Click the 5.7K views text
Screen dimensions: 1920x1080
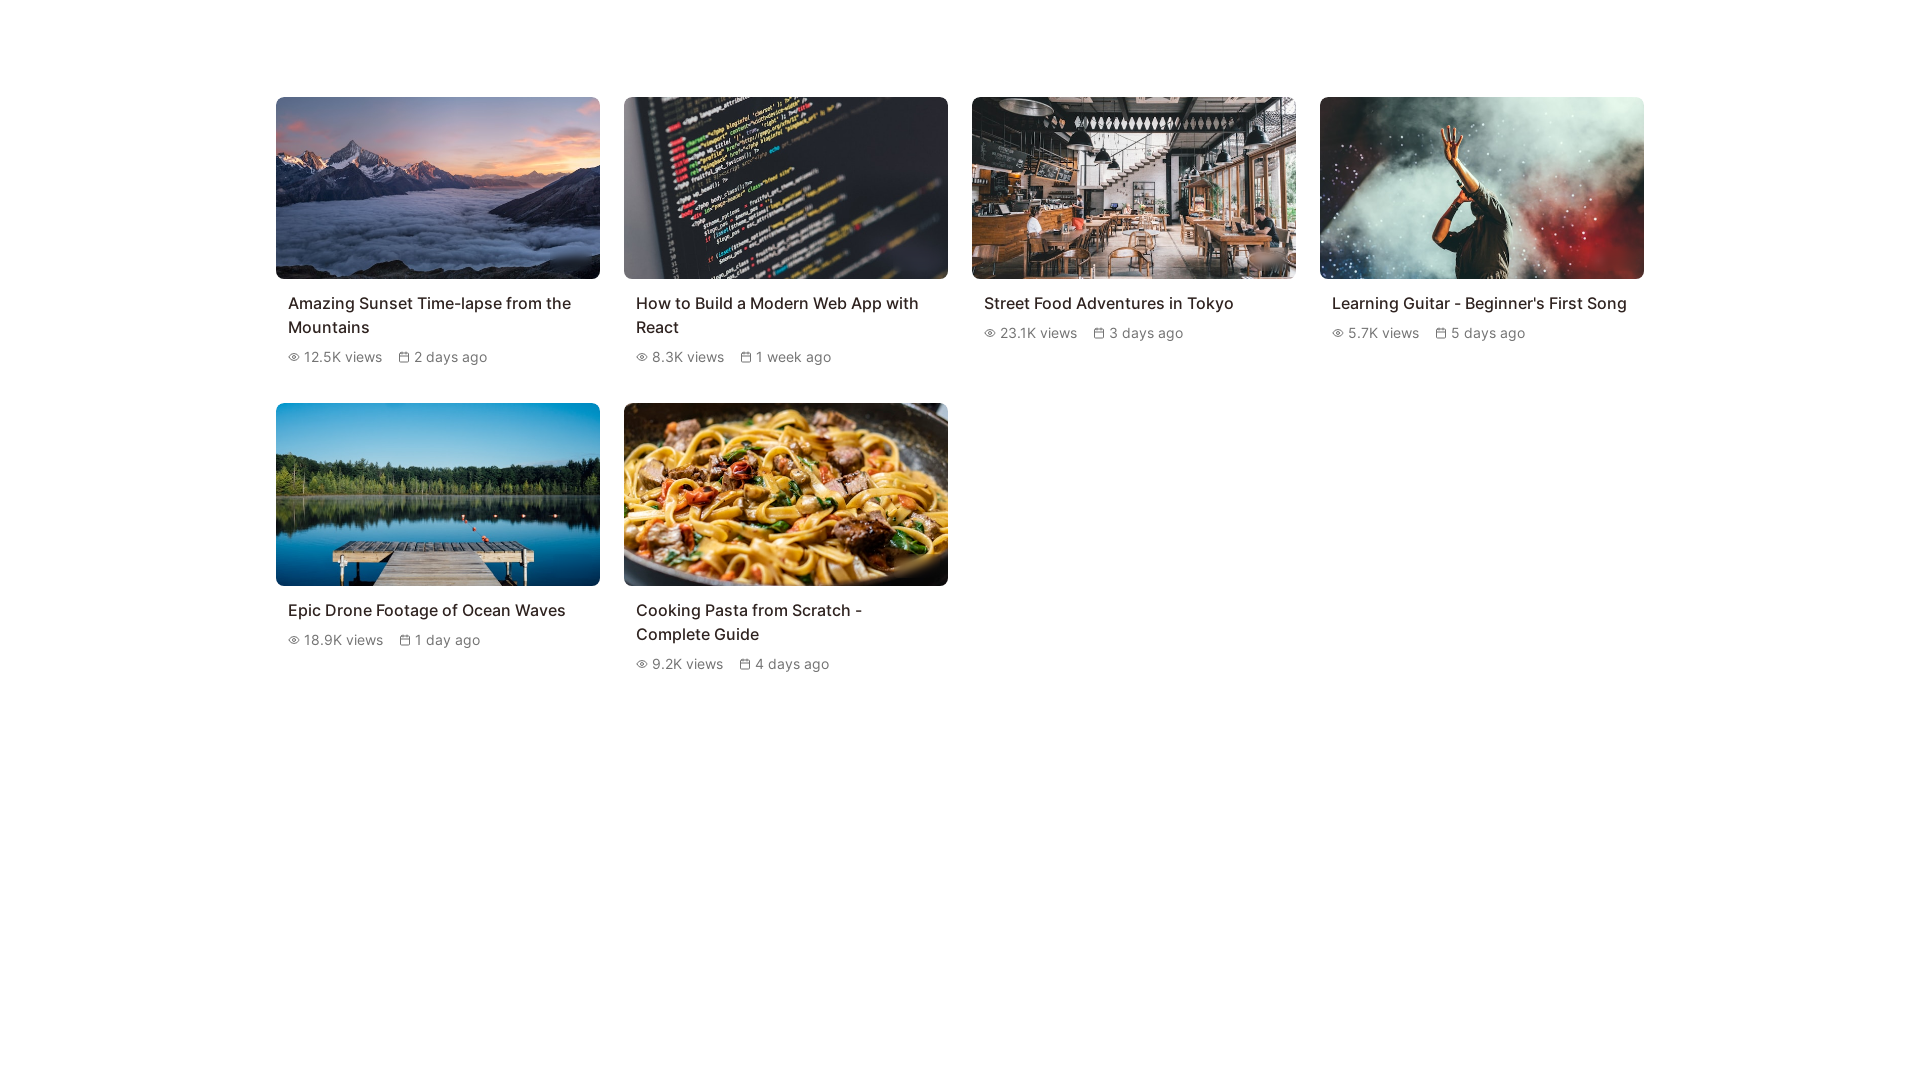(1383, 333)
